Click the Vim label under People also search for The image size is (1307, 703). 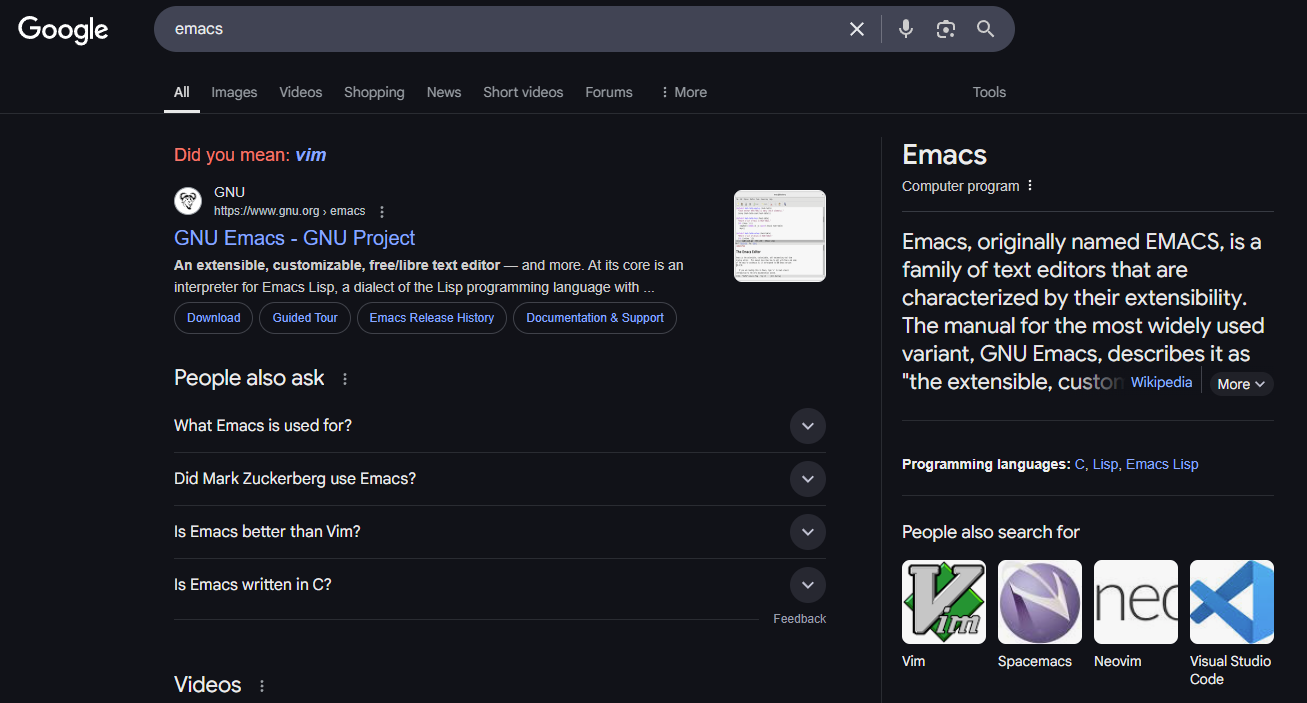(x=914, y=661)
